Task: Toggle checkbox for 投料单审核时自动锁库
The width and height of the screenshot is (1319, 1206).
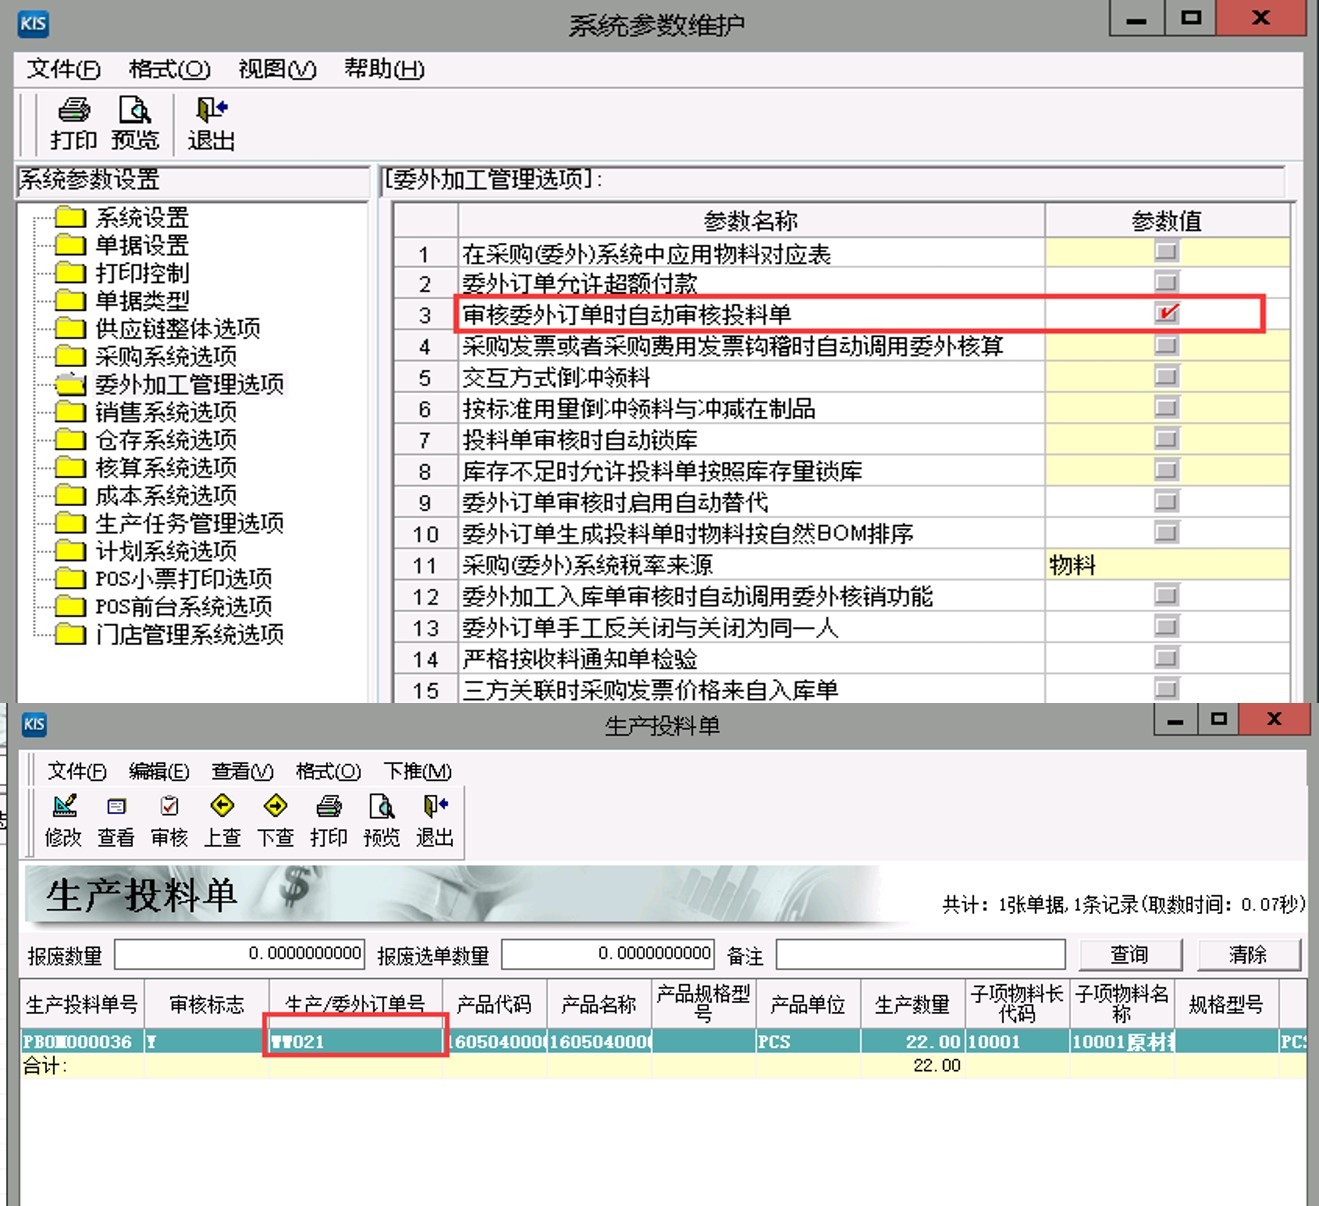Action: click(x=1166, y=438)
